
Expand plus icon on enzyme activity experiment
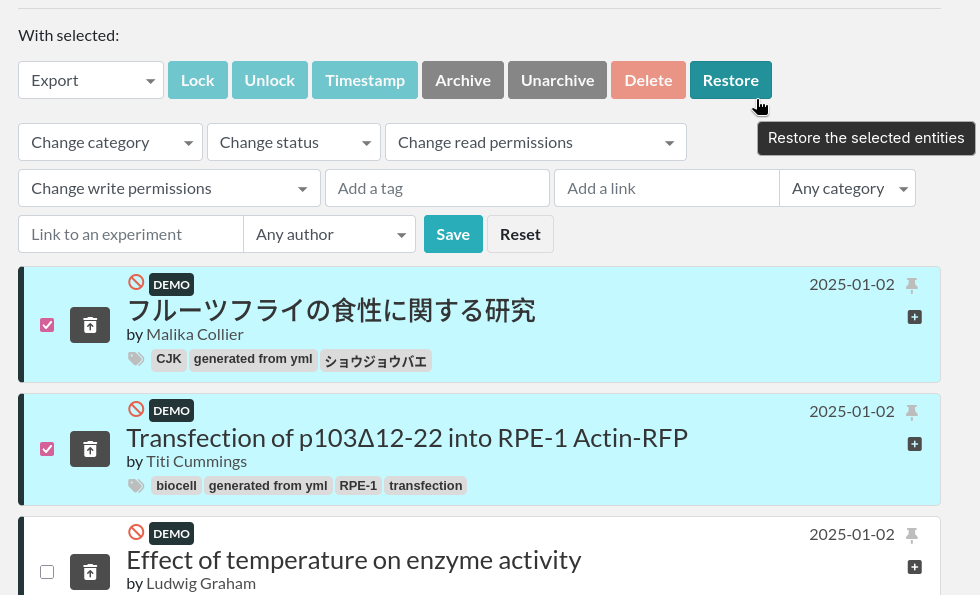pyautogui.click(x=914, y=567)
